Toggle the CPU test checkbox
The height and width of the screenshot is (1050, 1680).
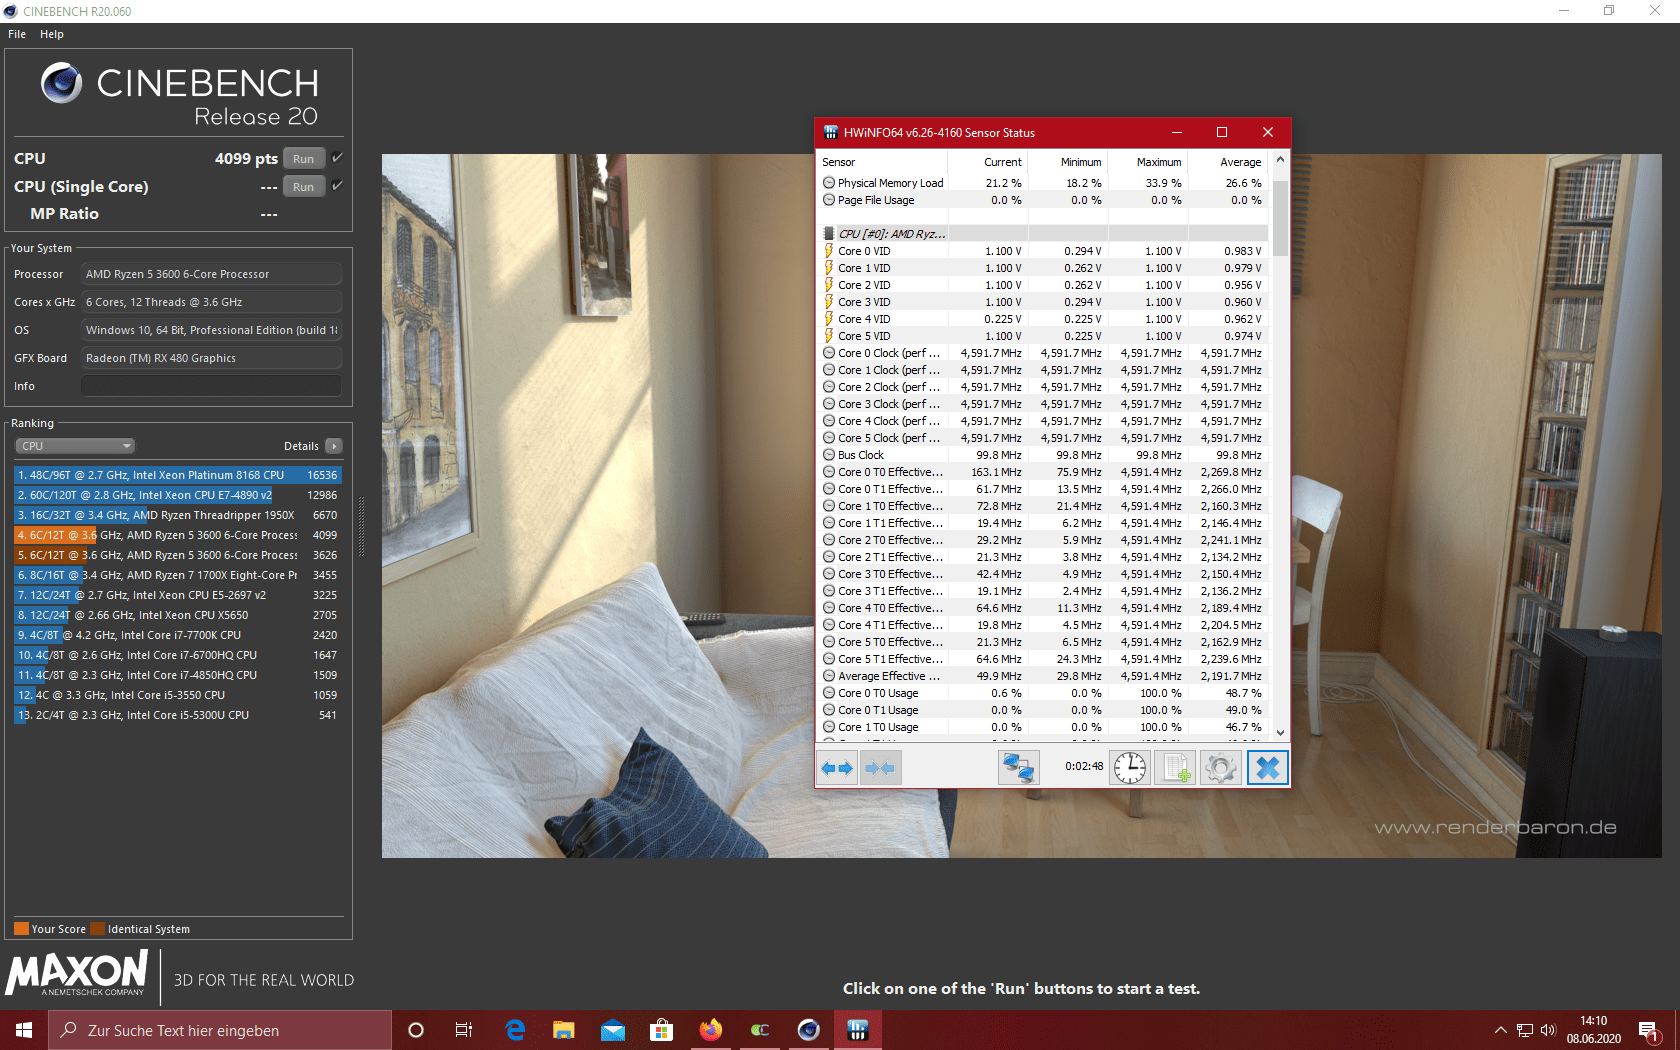337,158
